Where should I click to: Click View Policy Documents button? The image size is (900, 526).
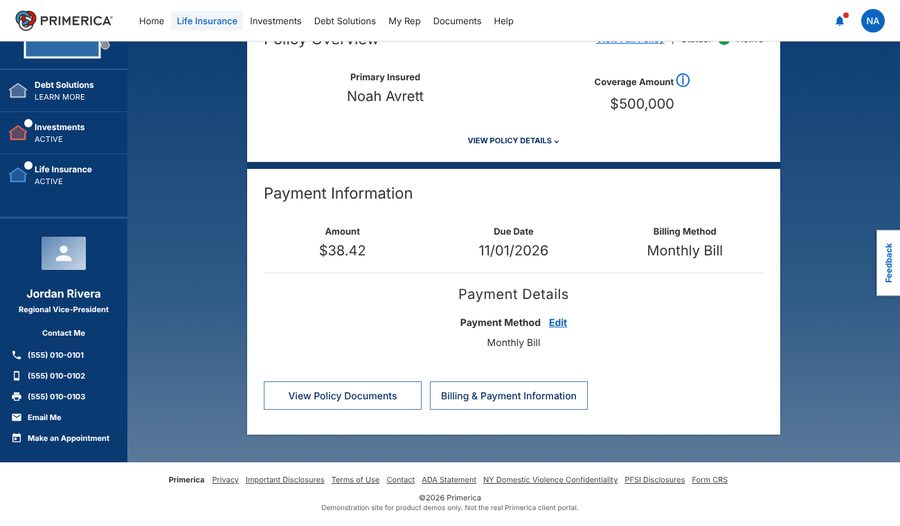click(343, 396)
